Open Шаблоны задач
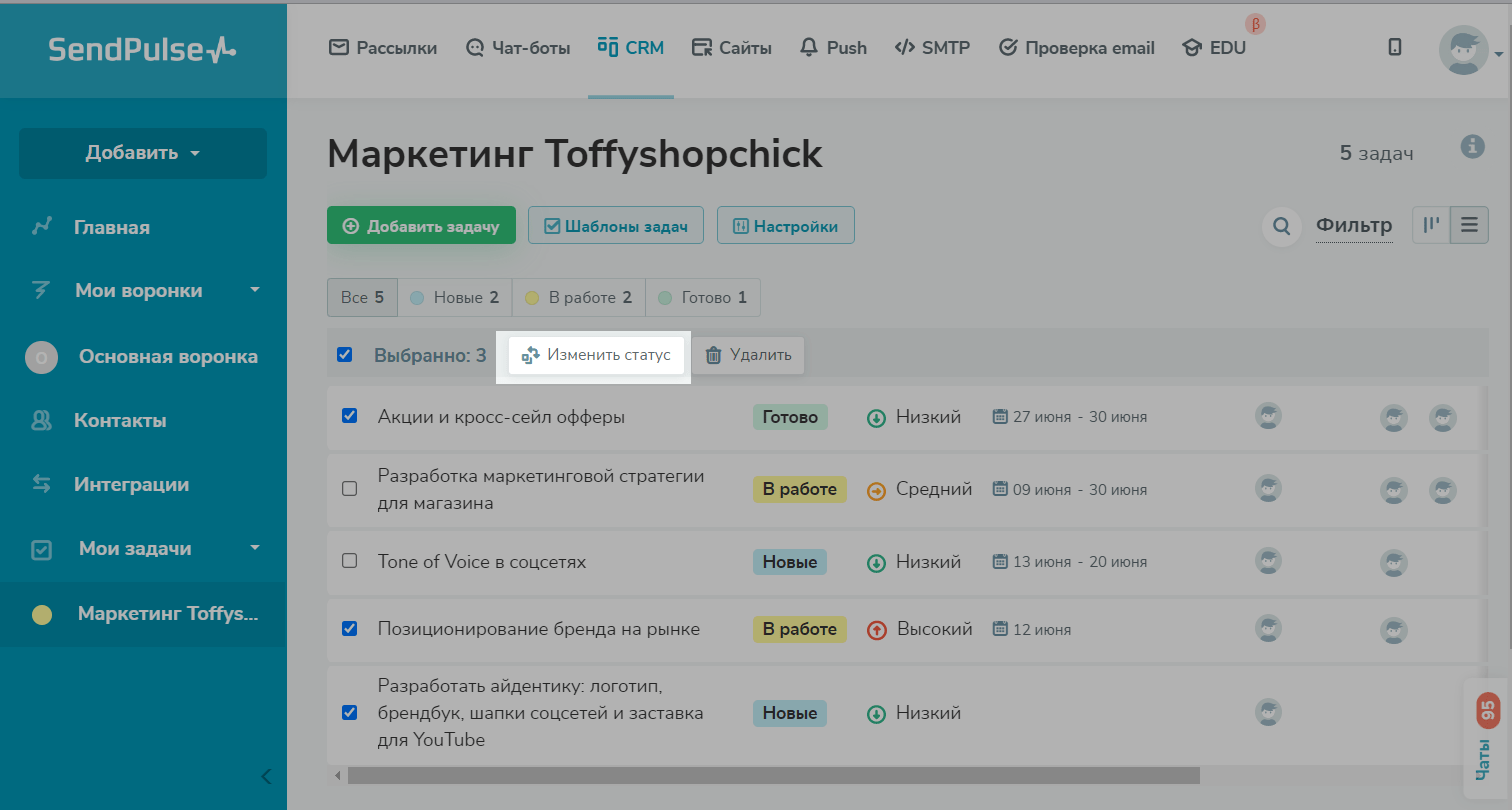Image resolution: width=1512 pixels, height=810 pixels. pos(616,226)
